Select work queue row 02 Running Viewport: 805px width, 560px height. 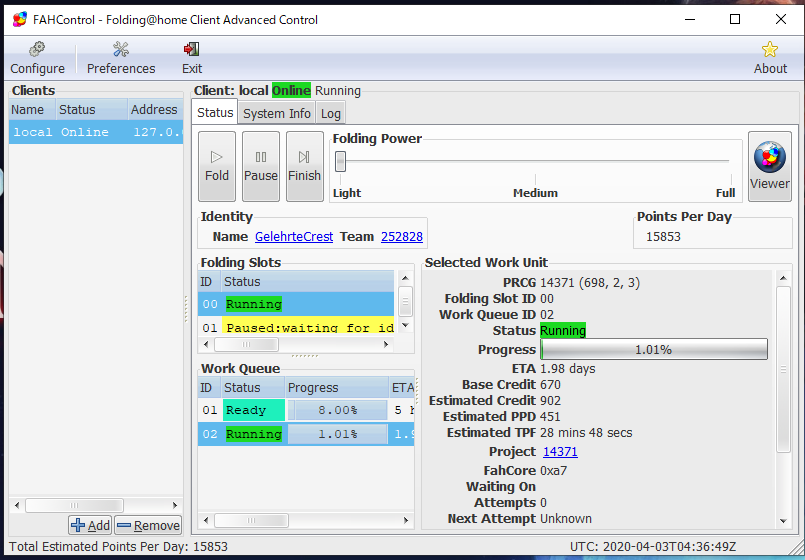[x=306, y=434]
